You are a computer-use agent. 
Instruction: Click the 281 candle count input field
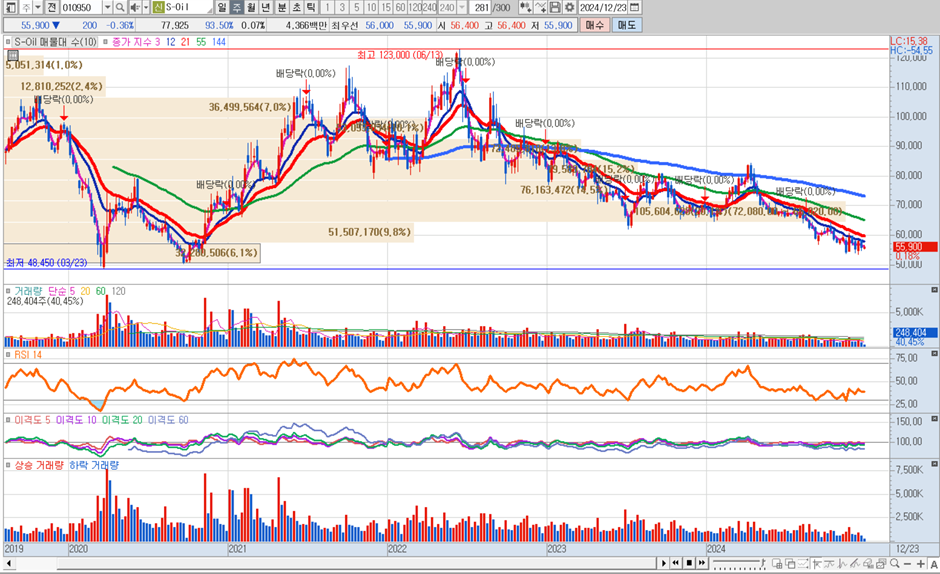(490, 8)
